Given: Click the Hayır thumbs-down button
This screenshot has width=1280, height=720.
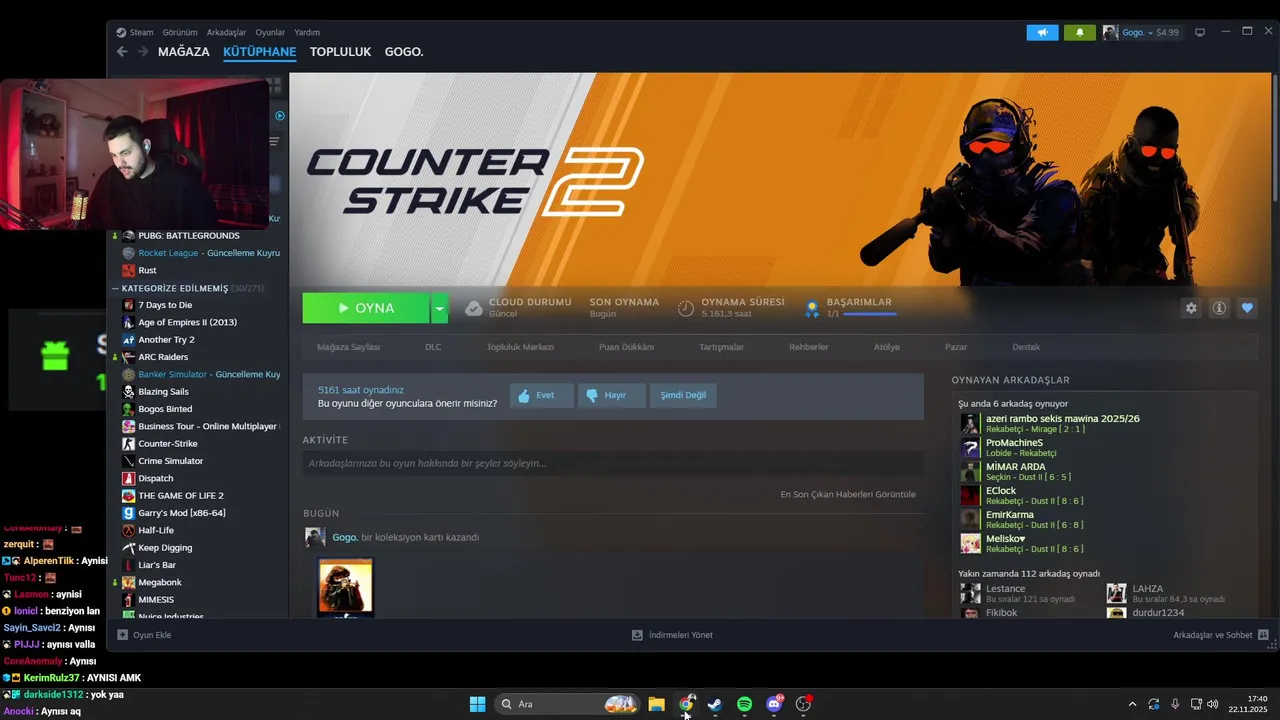Looking at the screenshot, I should click(611, 395).
